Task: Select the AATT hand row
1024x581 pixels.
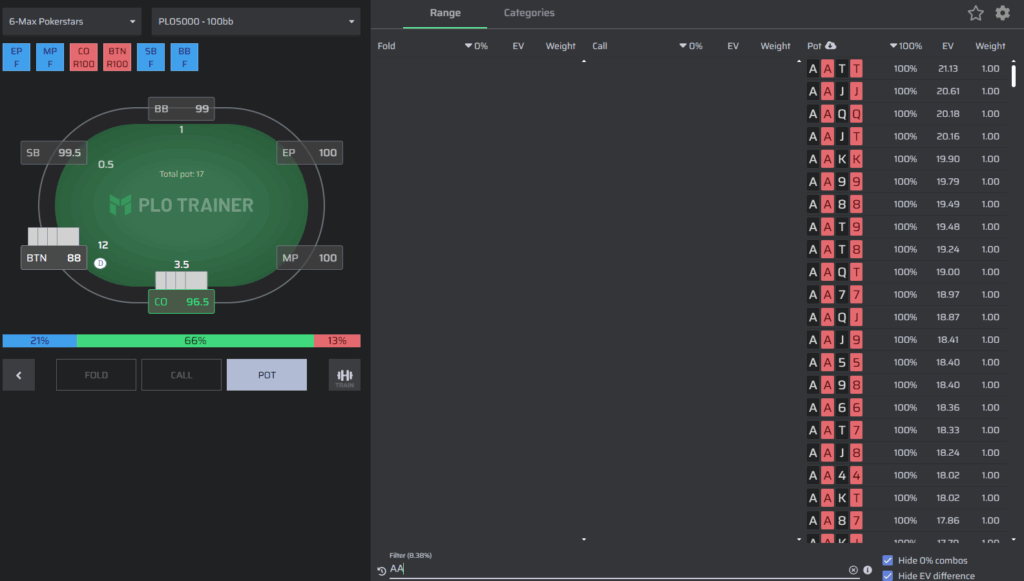Action: click(906, 69)
